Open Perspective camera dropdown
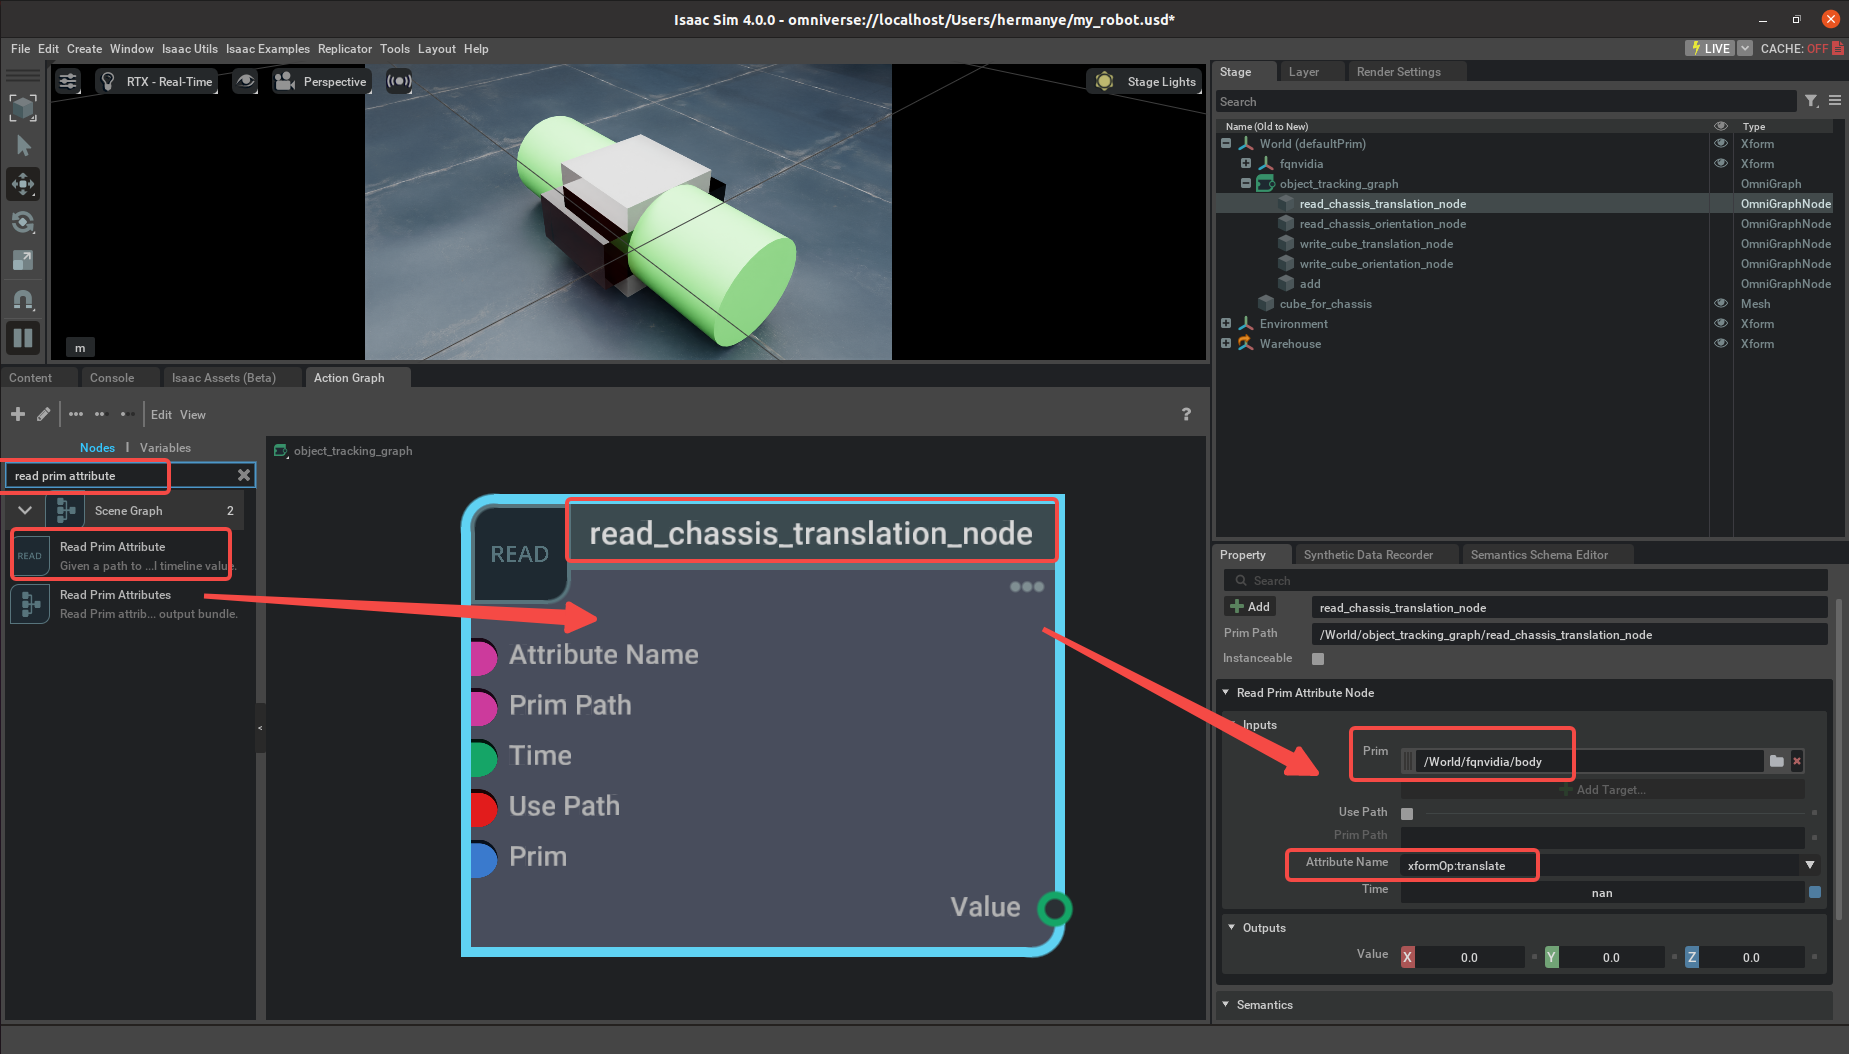 coord(321,81)
